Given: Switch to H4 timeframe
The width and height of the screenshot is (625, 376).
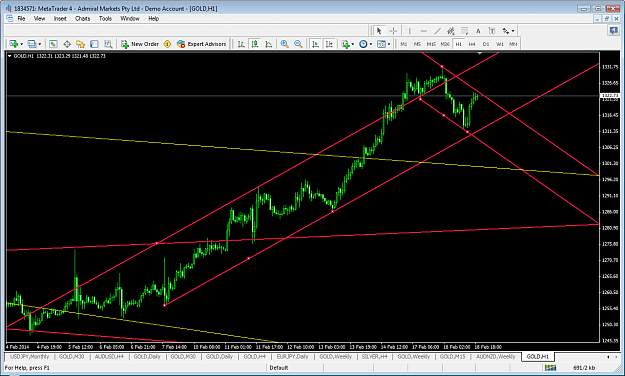Looking at the screenshot, I should pos(472,44).
